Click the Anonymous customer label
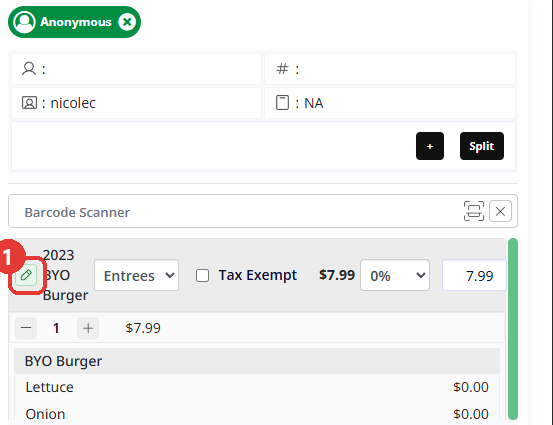This screenshot has width=553, height=425. 76,22
